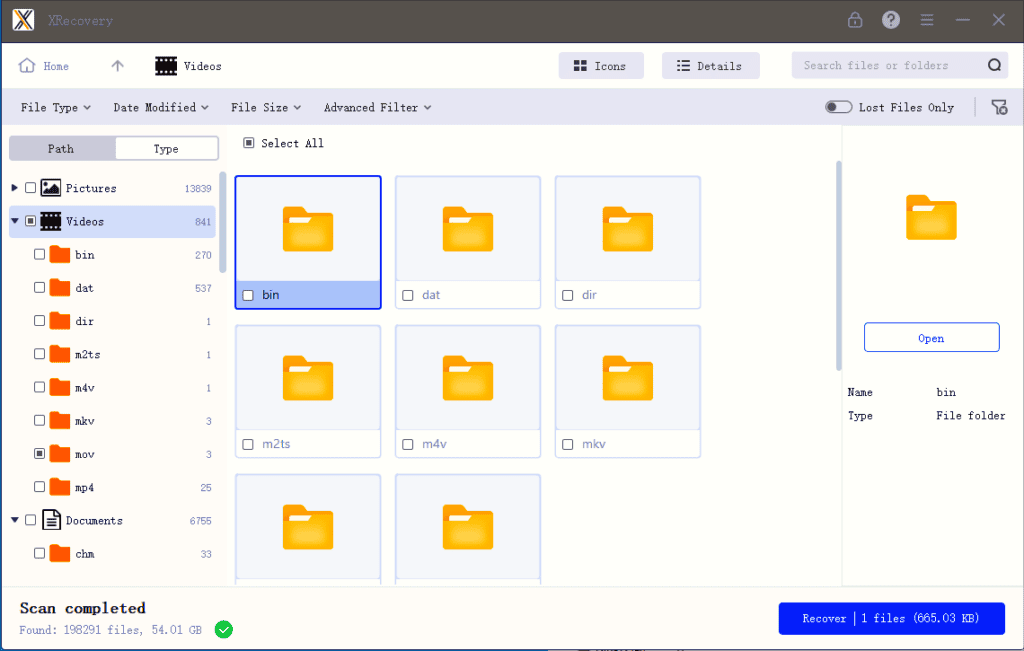Click the Recover button
The height and width of the screenshot is (651, 1024).
click(x=891, y=618)
